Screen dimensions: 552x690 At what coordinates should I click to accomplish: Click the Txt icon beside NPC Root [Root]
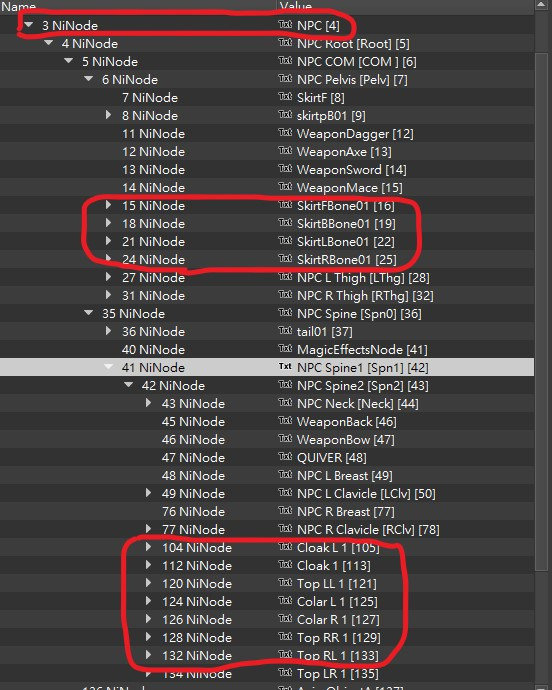(x=285, y=43)
